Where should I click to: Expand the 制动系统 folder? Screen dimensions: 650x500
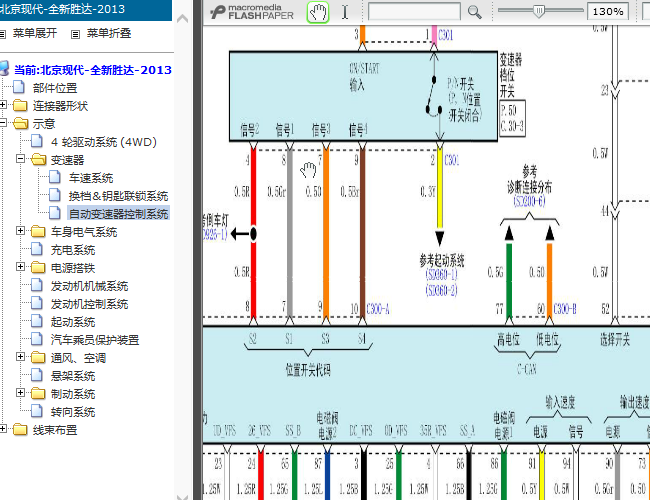(20, 392)
